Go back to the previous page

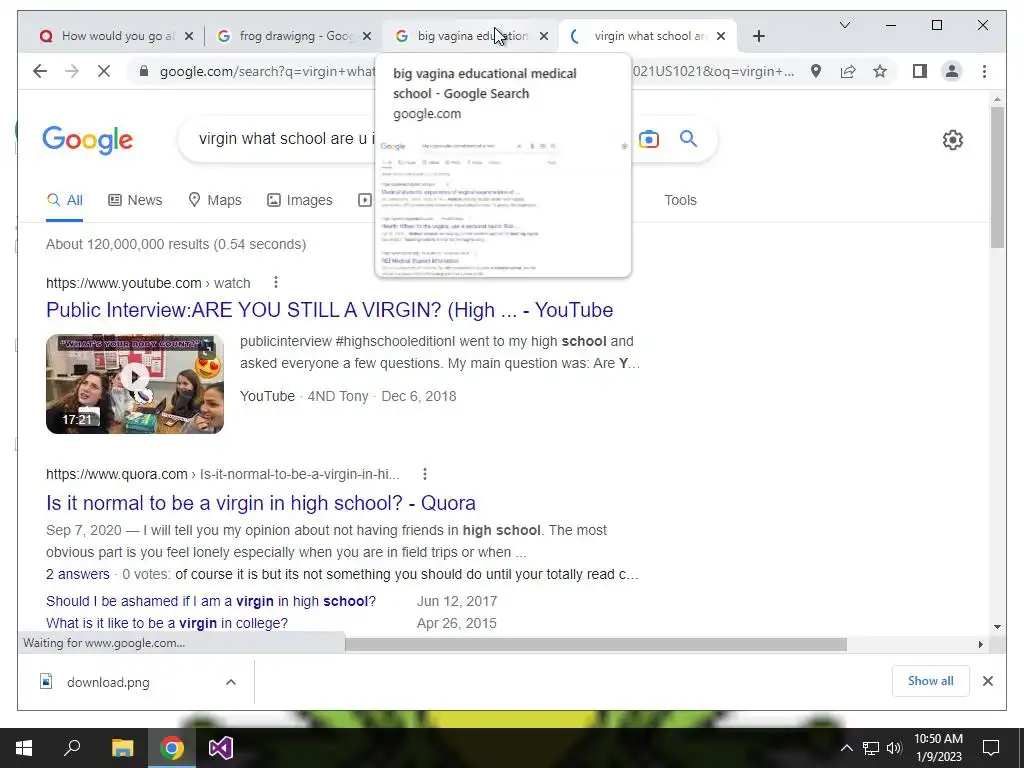pyautogui.click(x=40, y=71)
